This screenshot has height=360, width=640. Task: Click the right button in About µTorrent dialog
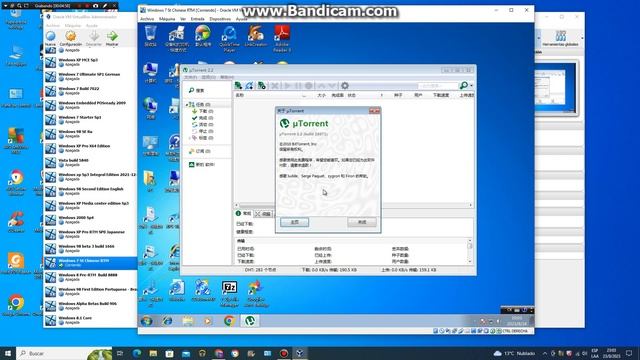click(362, 222)
